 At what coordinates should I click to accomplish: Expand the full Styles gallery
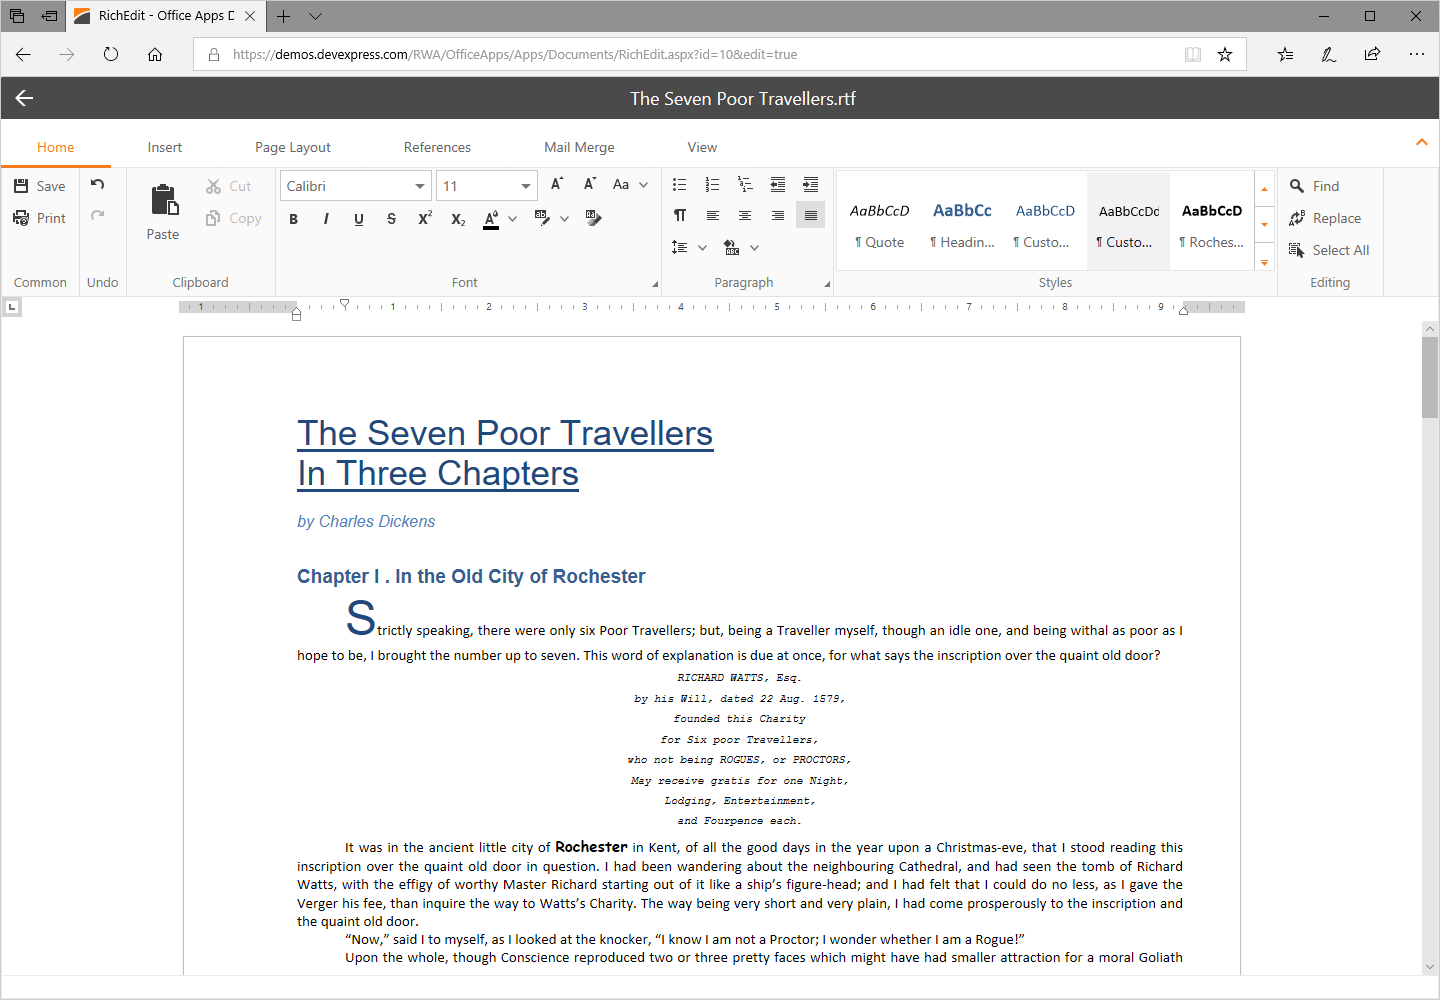tap(1264, 263)
